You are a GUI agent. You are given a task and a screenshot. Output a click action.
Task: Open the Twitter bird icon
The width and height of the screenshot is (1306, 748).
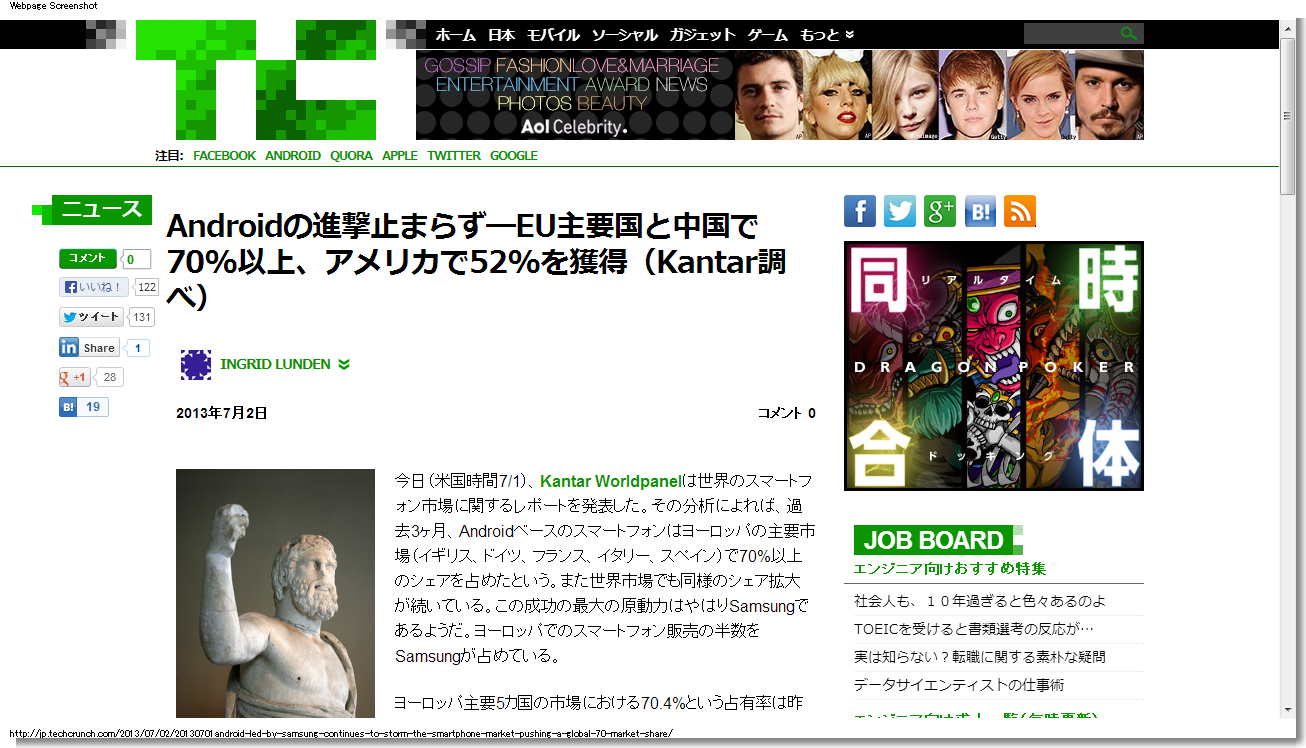tap(900, 211)
